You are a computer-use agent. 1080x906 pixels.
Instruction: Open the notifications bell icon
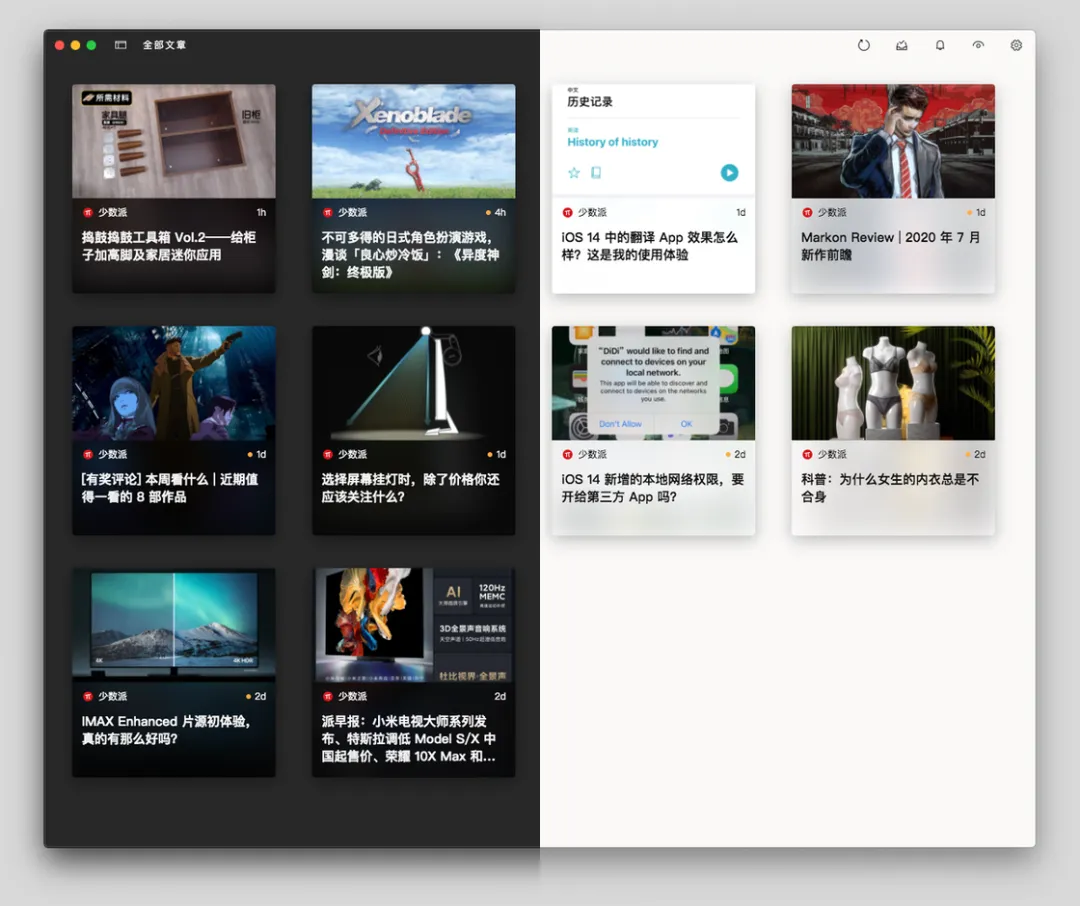pyautogui.click(x=940, y=45)
